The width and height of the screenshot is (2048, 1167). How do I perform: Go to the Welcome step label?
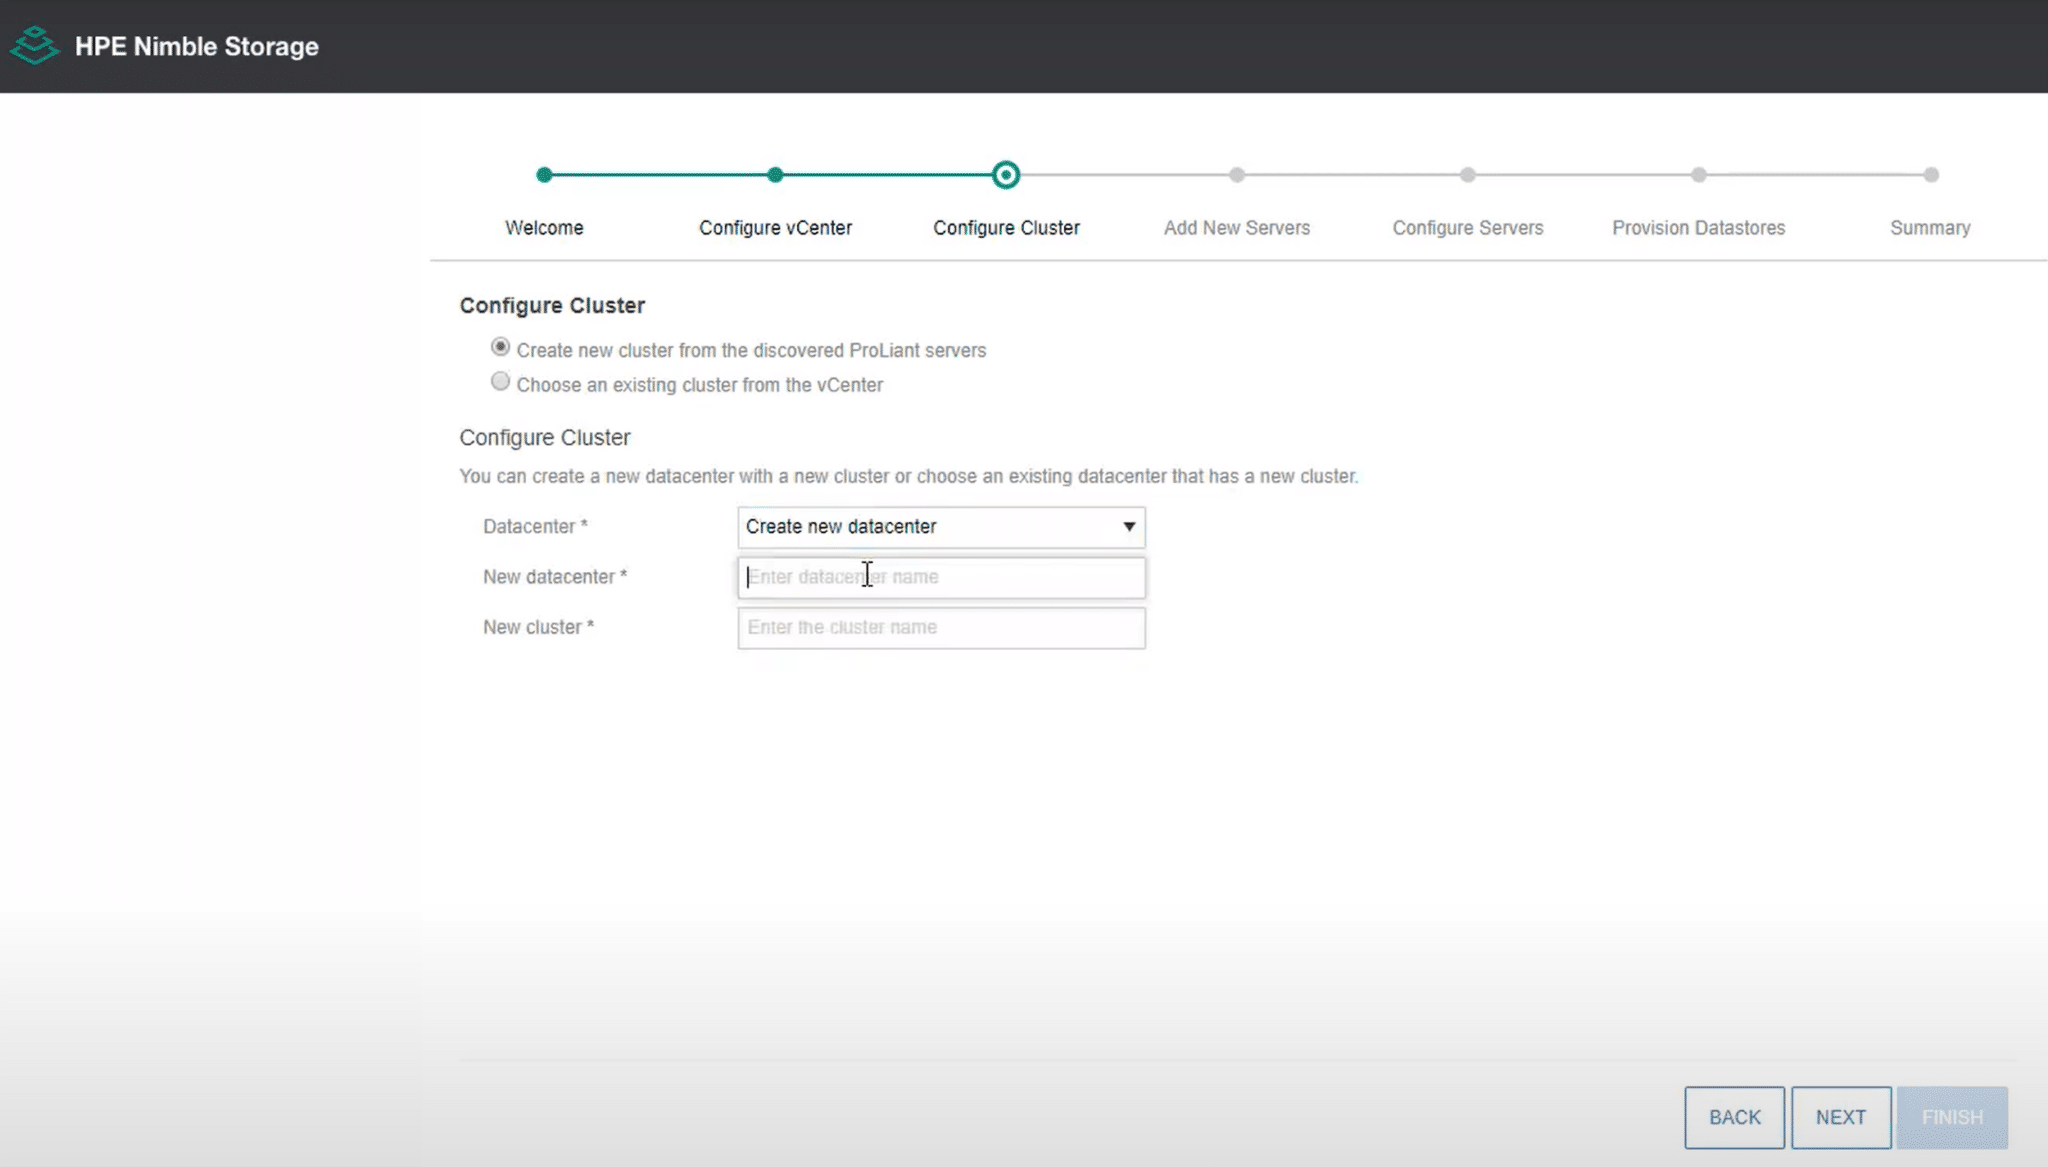pos(544,228)
